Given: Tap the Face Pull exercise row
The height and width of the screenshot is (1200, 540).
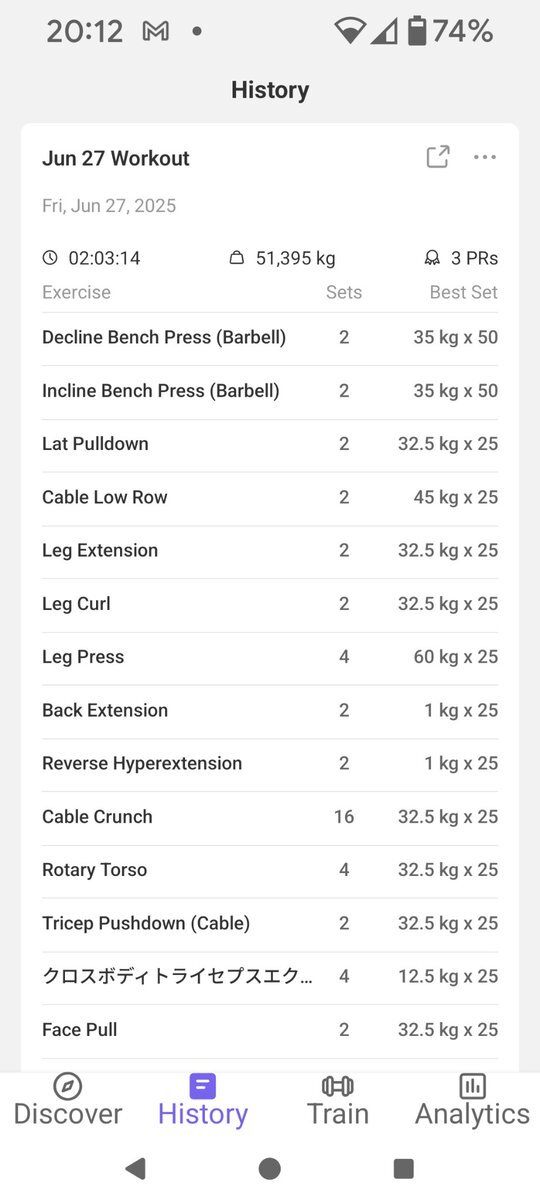Looking at the screenshot, I should [270, 1030].
